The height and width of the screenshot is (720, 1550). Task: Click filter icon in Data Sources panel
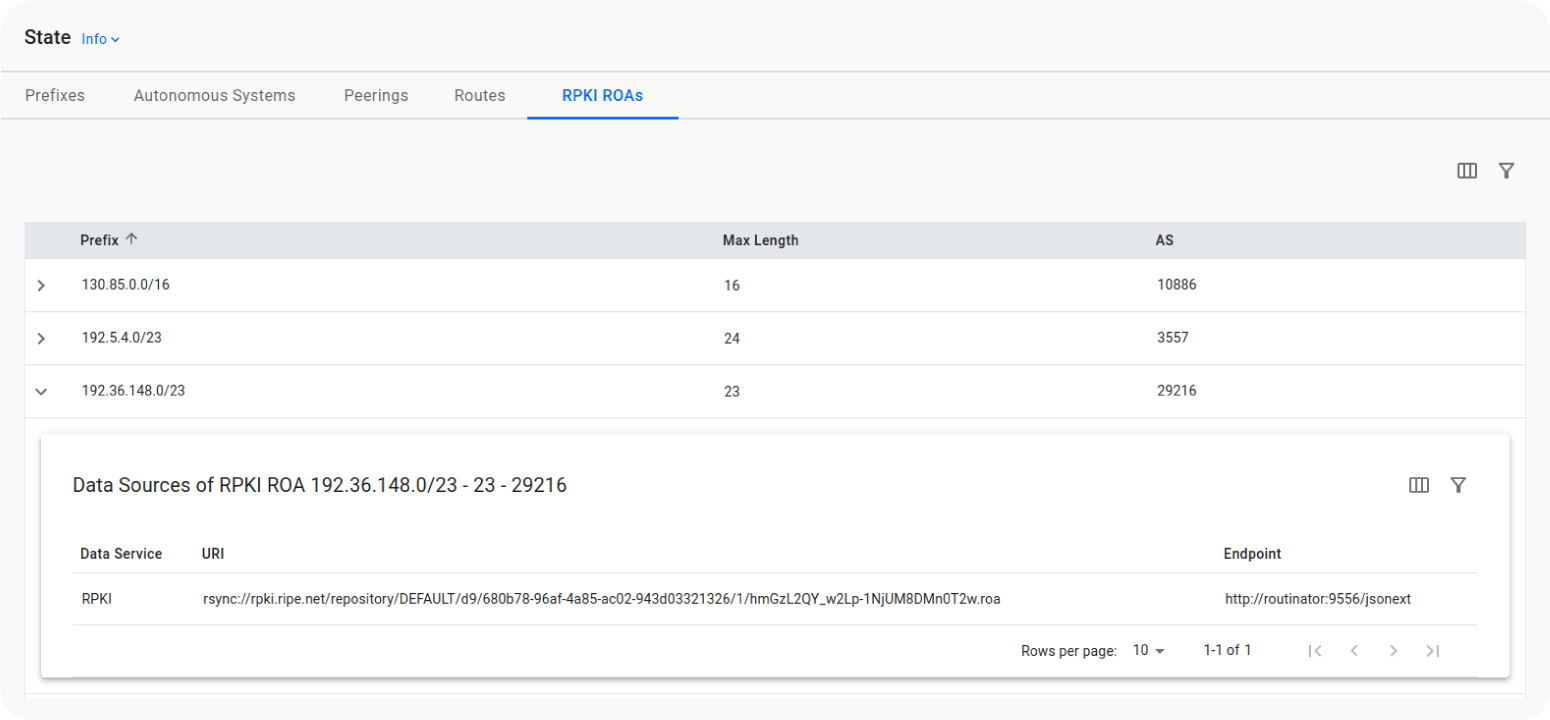click(x=1458, y=485)
